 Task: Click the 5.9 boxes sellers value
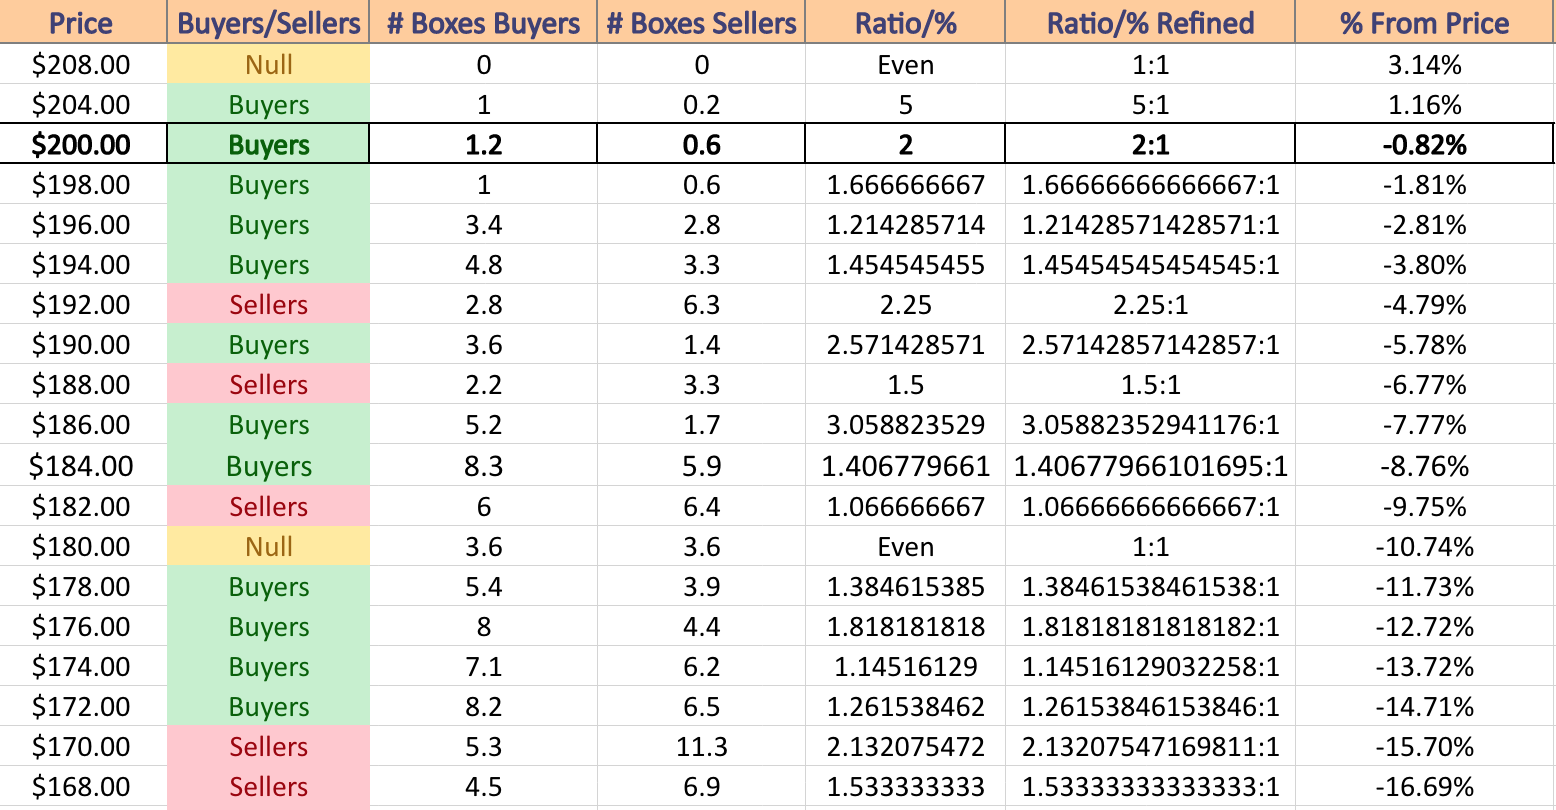click(x=702, y=466)
